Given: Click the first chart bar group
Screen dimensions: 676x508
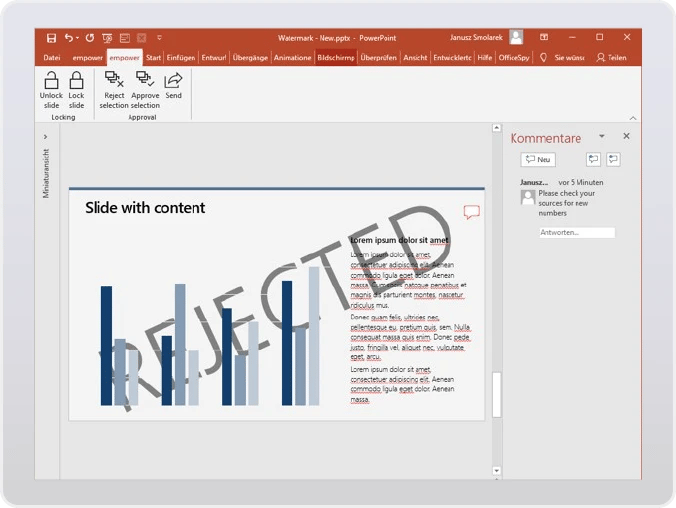Looking at the screenshot, I should (x=119, y=345).
